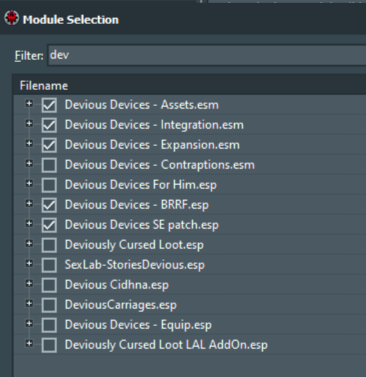The width and height of the screenshot is (366, 377).
Task: Select the Devious Devices - Contraptions.esm filename
Action: (160, 165)
